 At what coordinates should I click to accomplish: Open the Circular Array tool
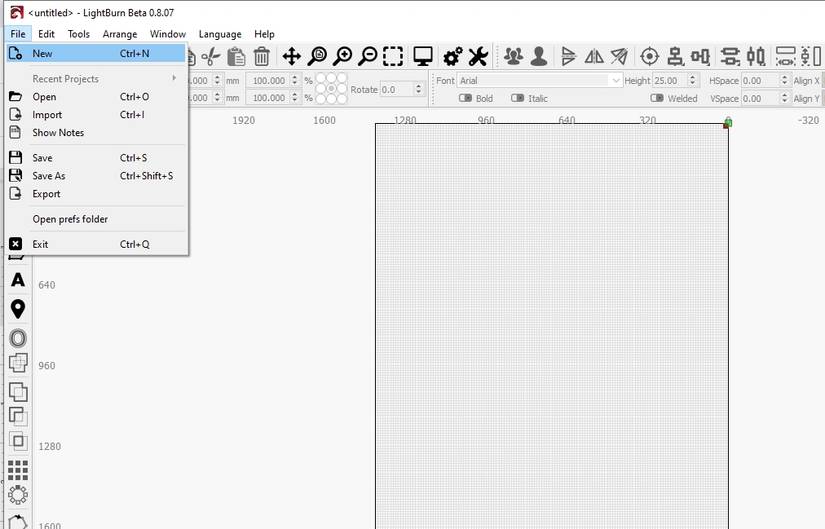(x=18, y=495)
